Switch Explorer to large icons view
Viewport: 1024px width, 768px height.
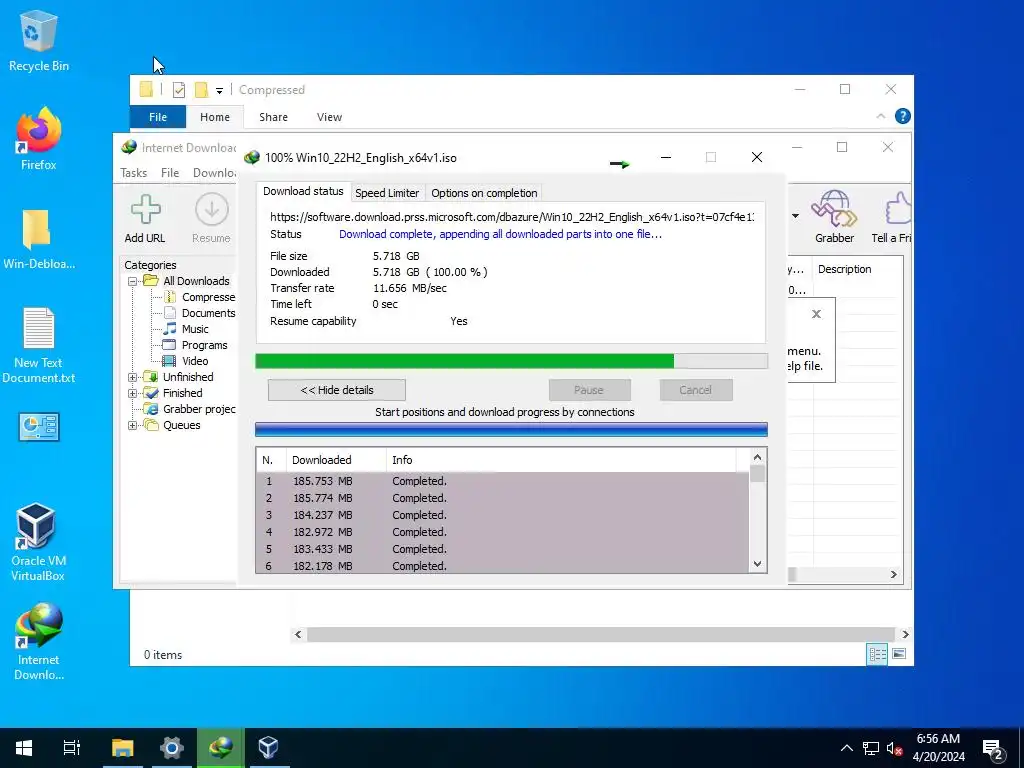pyautogui.click(x=899, y=654)
